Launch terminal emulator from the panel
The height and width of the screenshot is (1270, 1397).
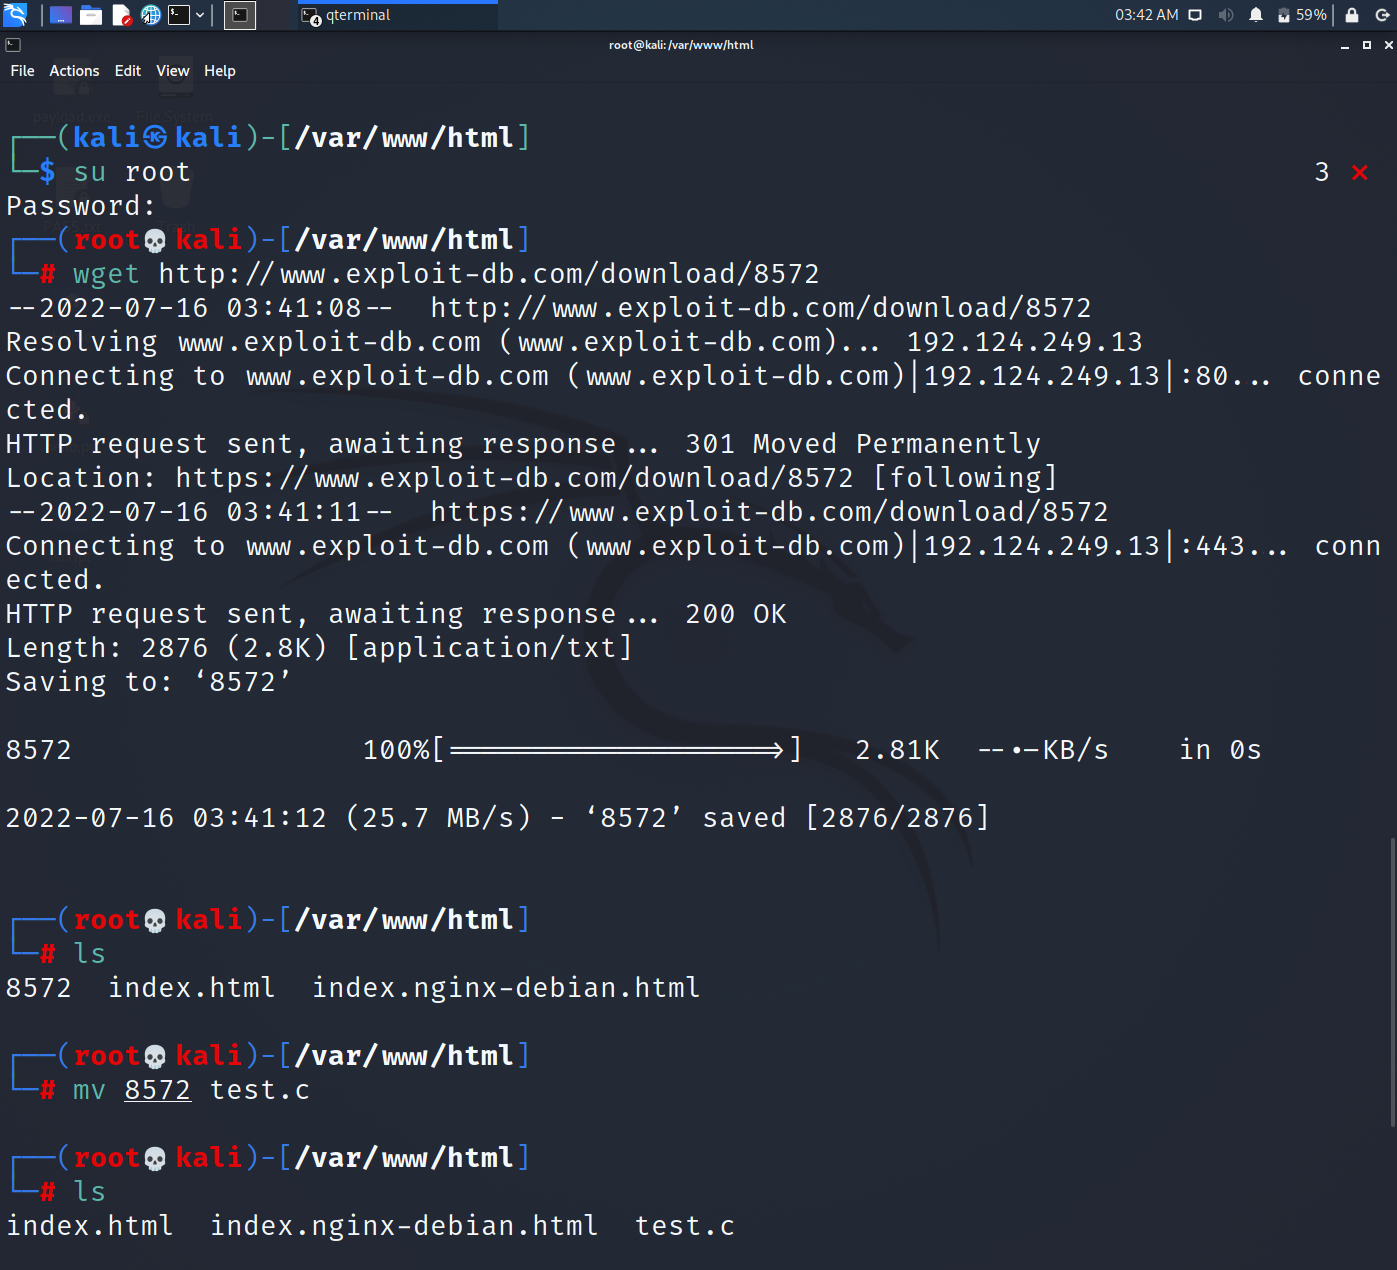pyautogui.click(x=179, y=15)
